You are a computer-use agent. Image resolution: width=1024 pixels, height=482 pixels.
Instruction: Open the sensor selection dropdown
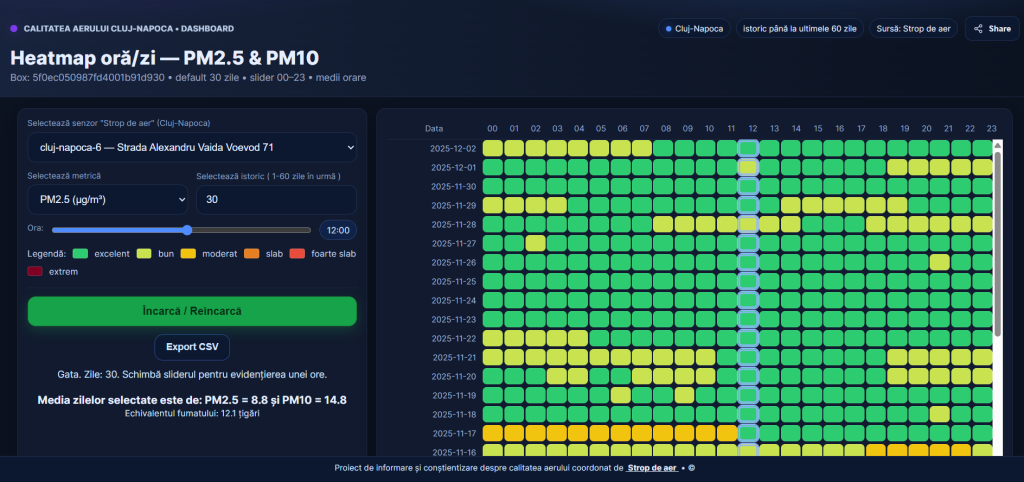pos(192,148)
